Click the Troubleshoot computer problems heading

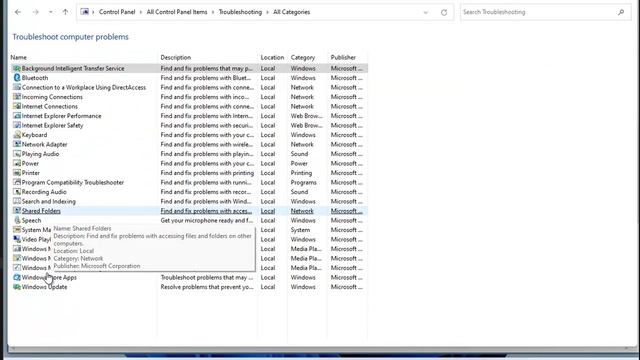coord(70,37)
